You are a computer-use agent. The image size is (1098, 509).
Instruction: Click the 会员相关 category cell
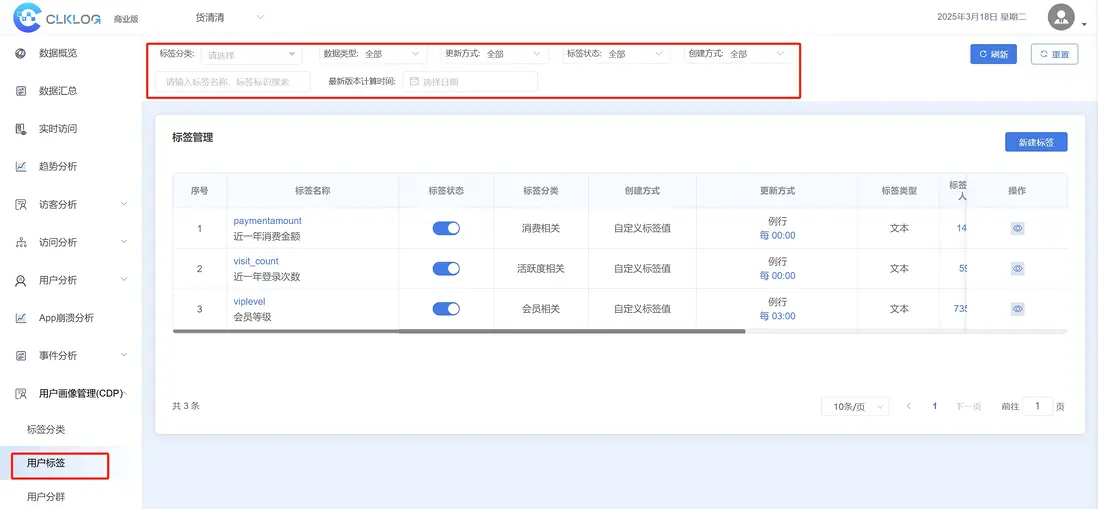coord(541,309)
